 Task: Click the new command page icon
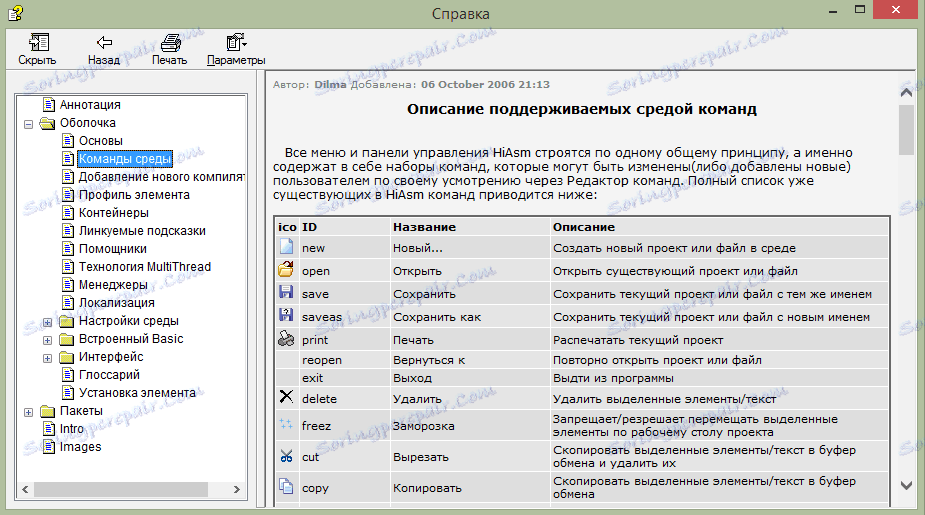[x=286, y=247]
